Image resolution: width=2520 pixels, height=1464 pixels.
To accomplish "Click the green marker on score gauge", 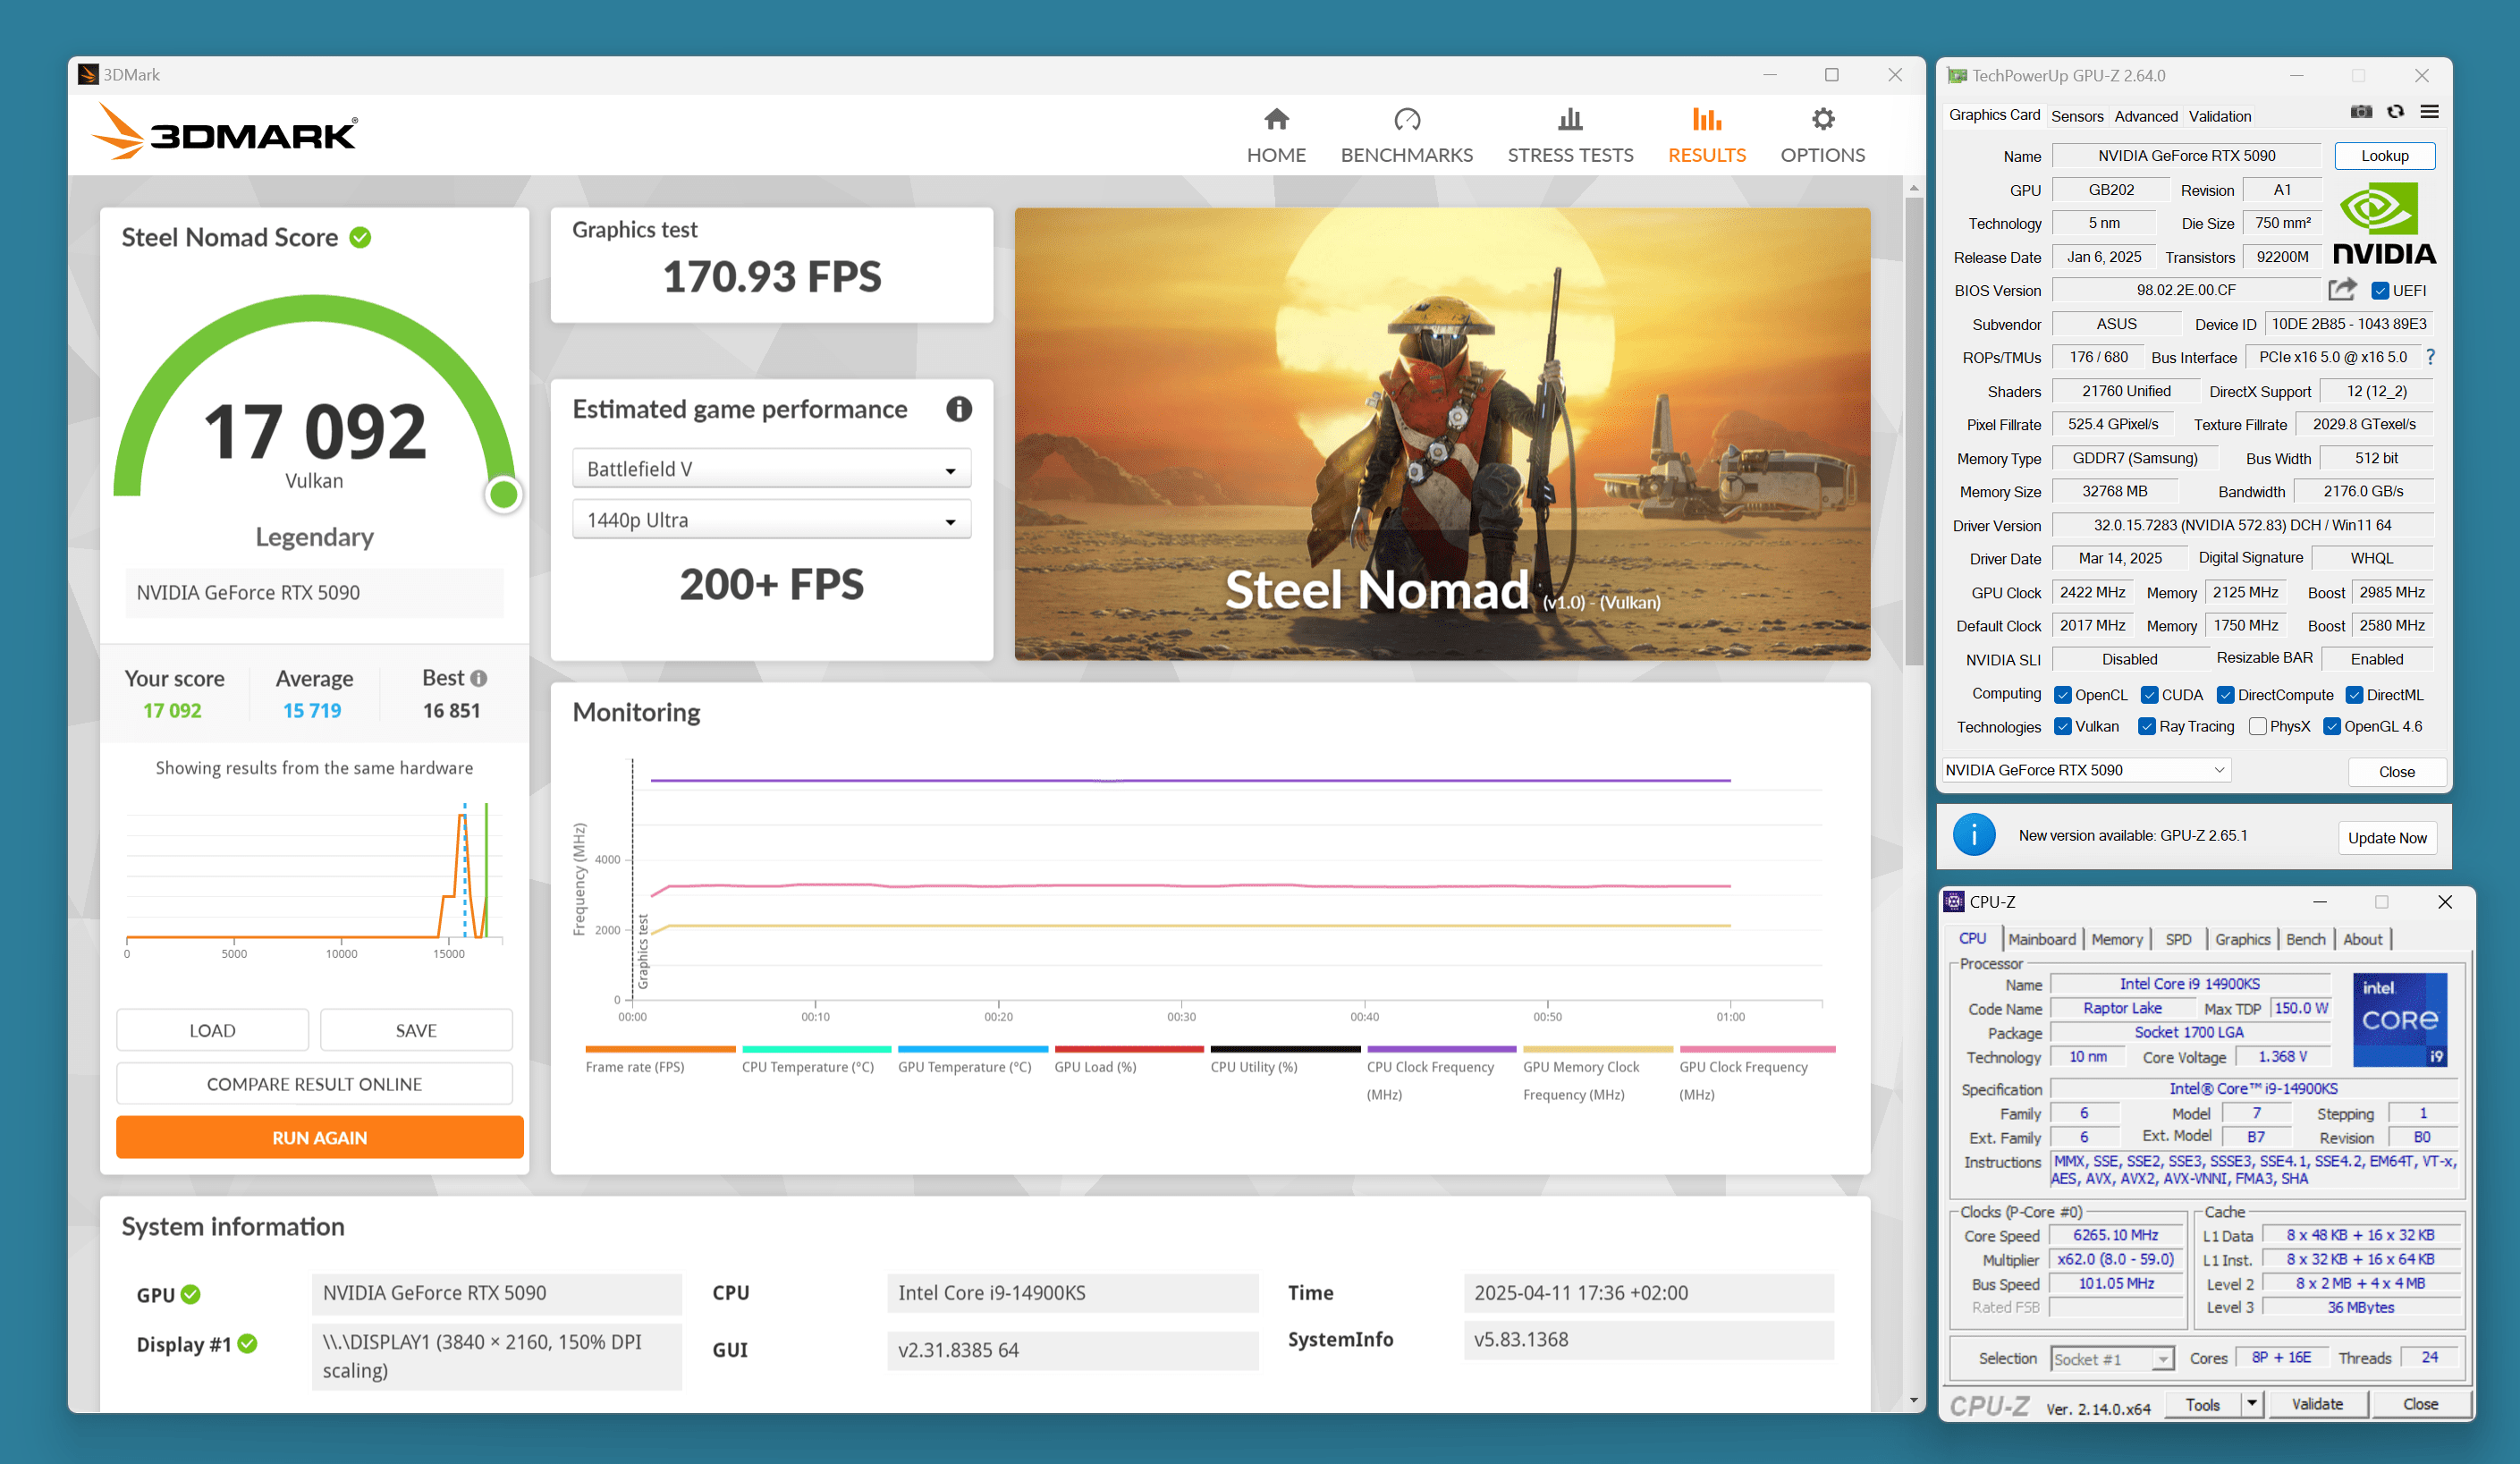I will pyautogui.click(x=503, y=494).
